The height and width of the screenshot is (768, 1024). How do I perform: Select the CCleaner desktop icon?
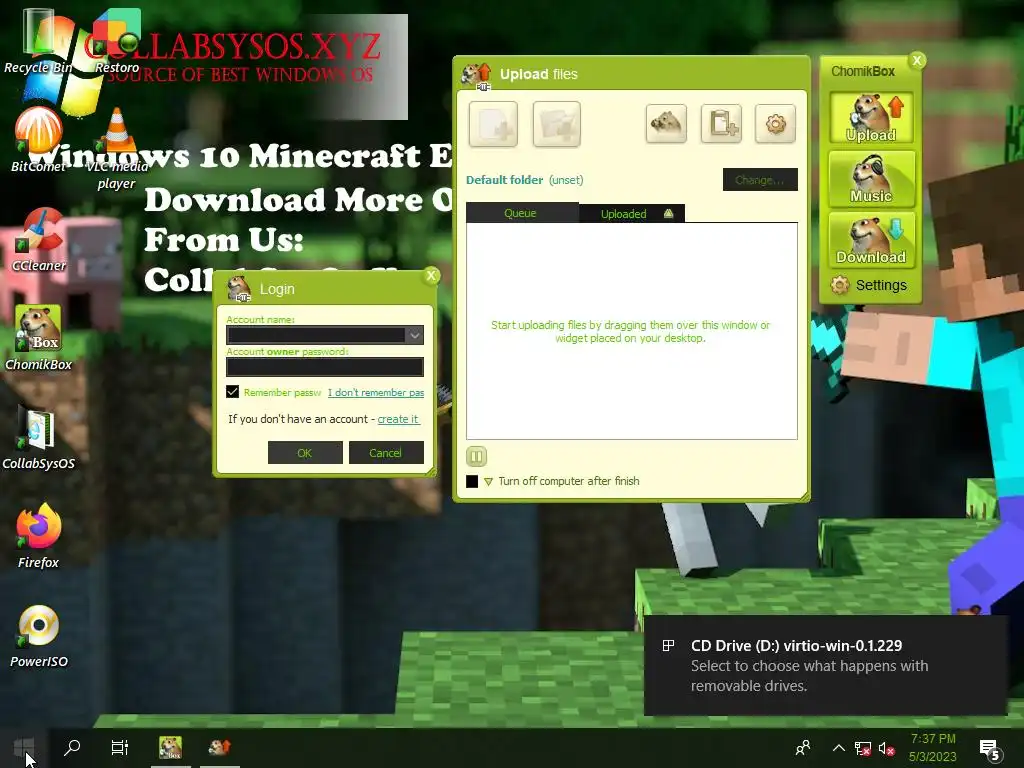click(x=38, y=238)
